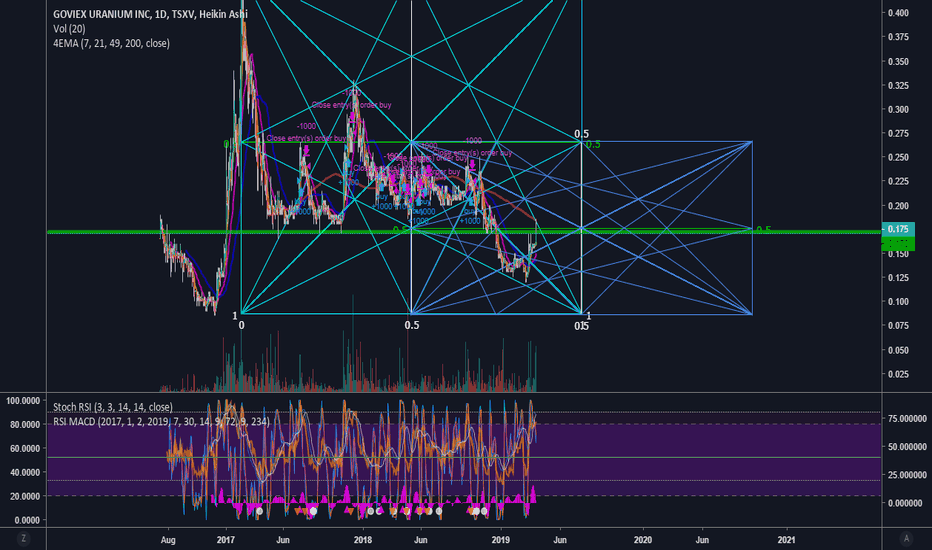The width and height of the screenshot is (932, 550).
Task: Select the RSI MACD indicator legend
Action: point(161,422)
